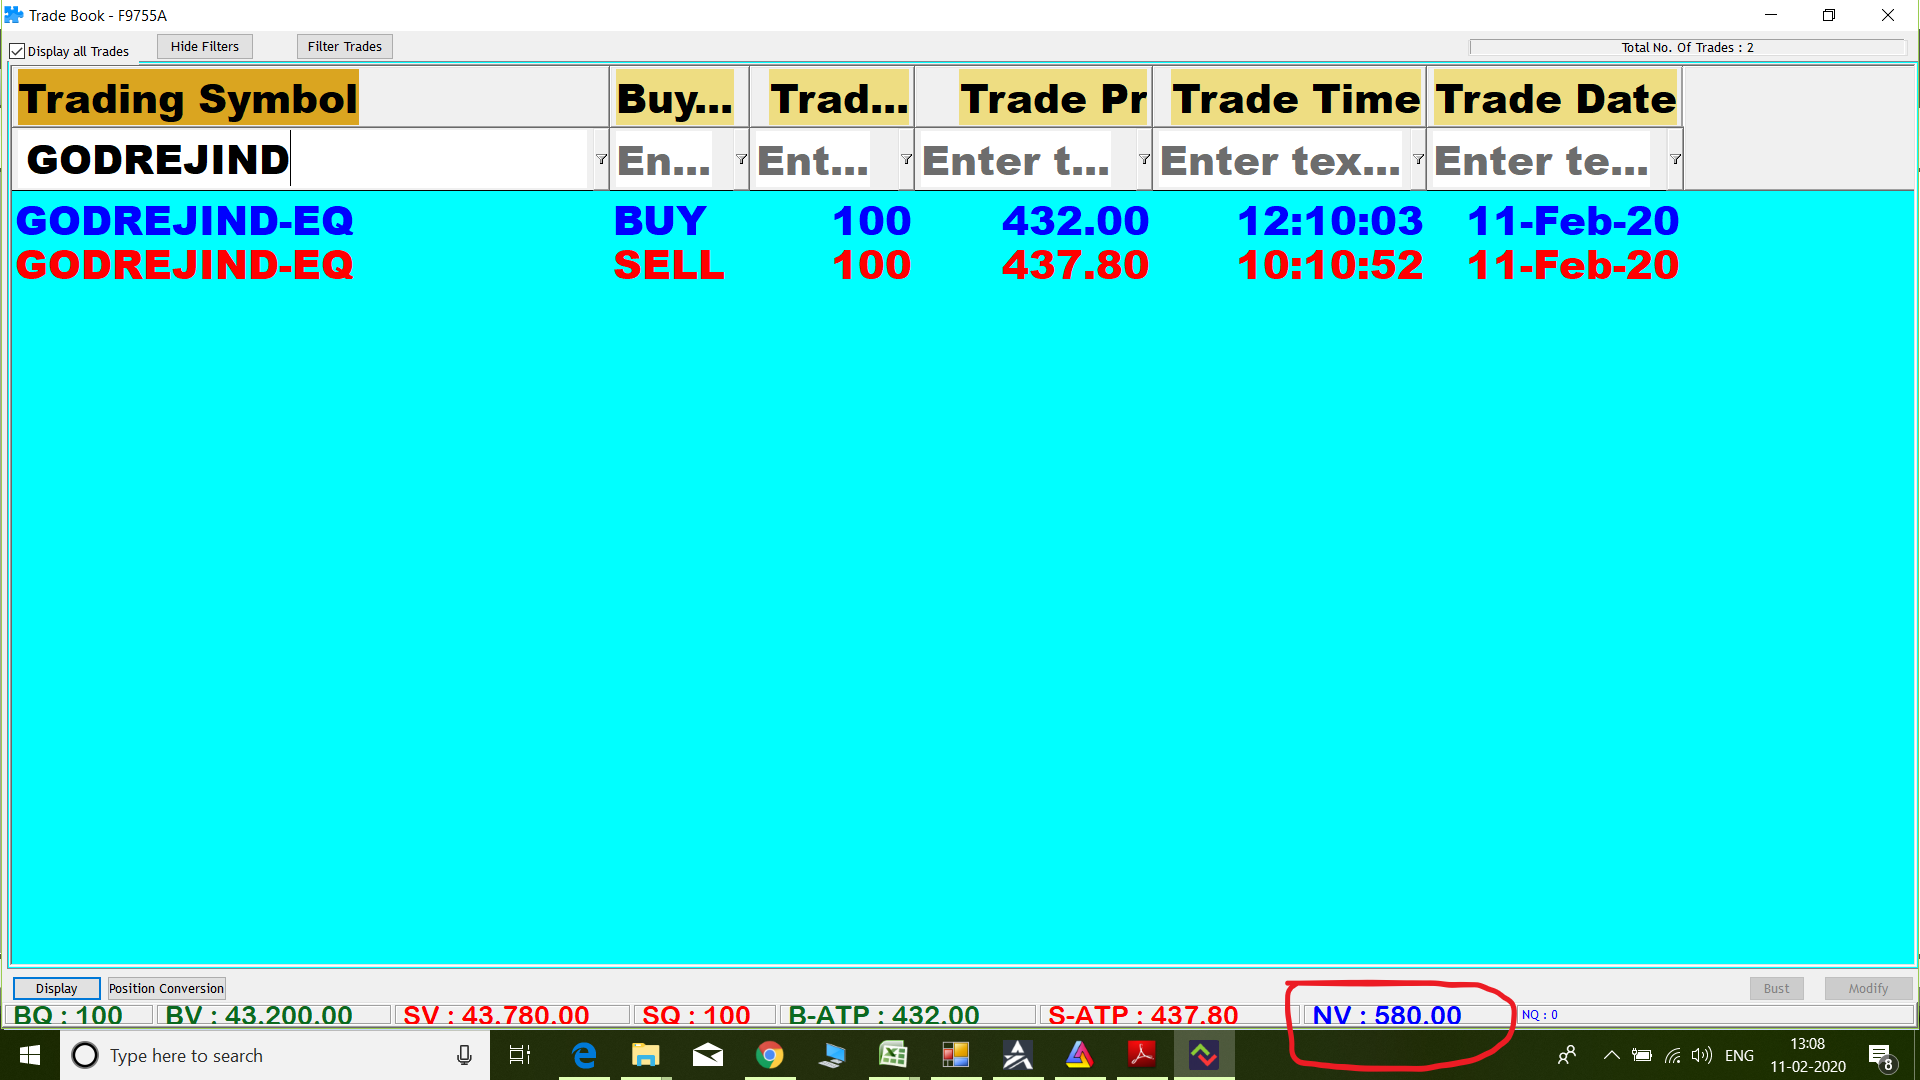
Task: Open the Trade Date column filter dropdown
Action: click(x=1675, y=160)
